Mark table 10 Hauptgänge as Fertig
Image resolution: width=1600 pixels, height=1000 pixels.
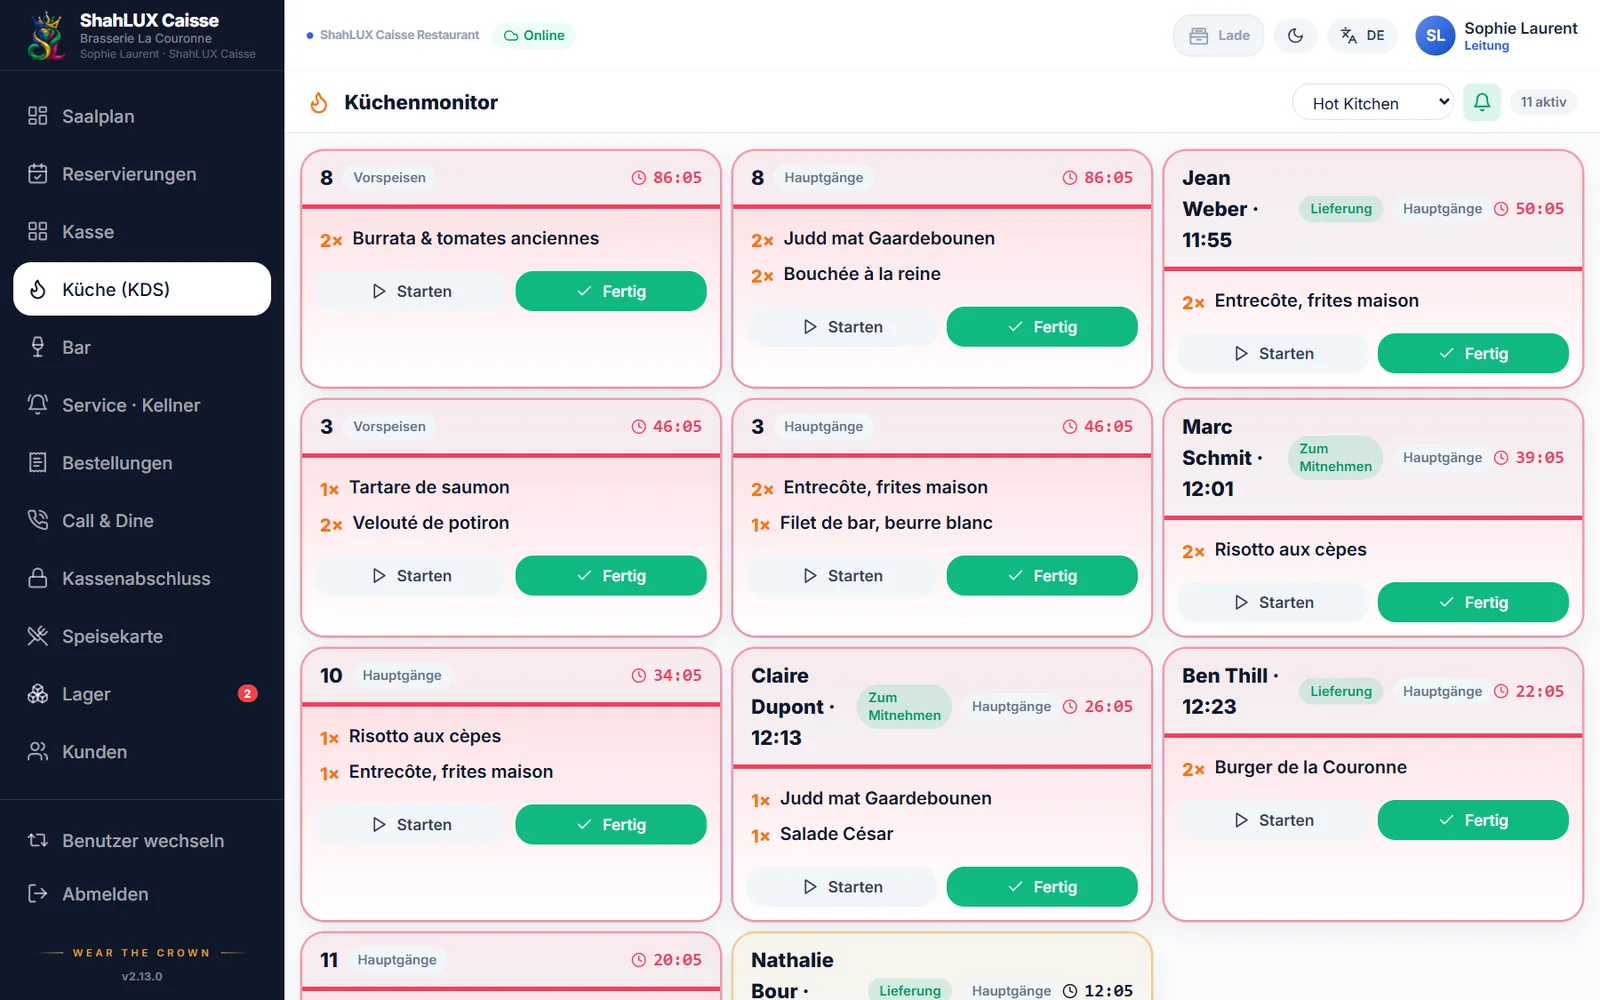(x=611, y=825)
